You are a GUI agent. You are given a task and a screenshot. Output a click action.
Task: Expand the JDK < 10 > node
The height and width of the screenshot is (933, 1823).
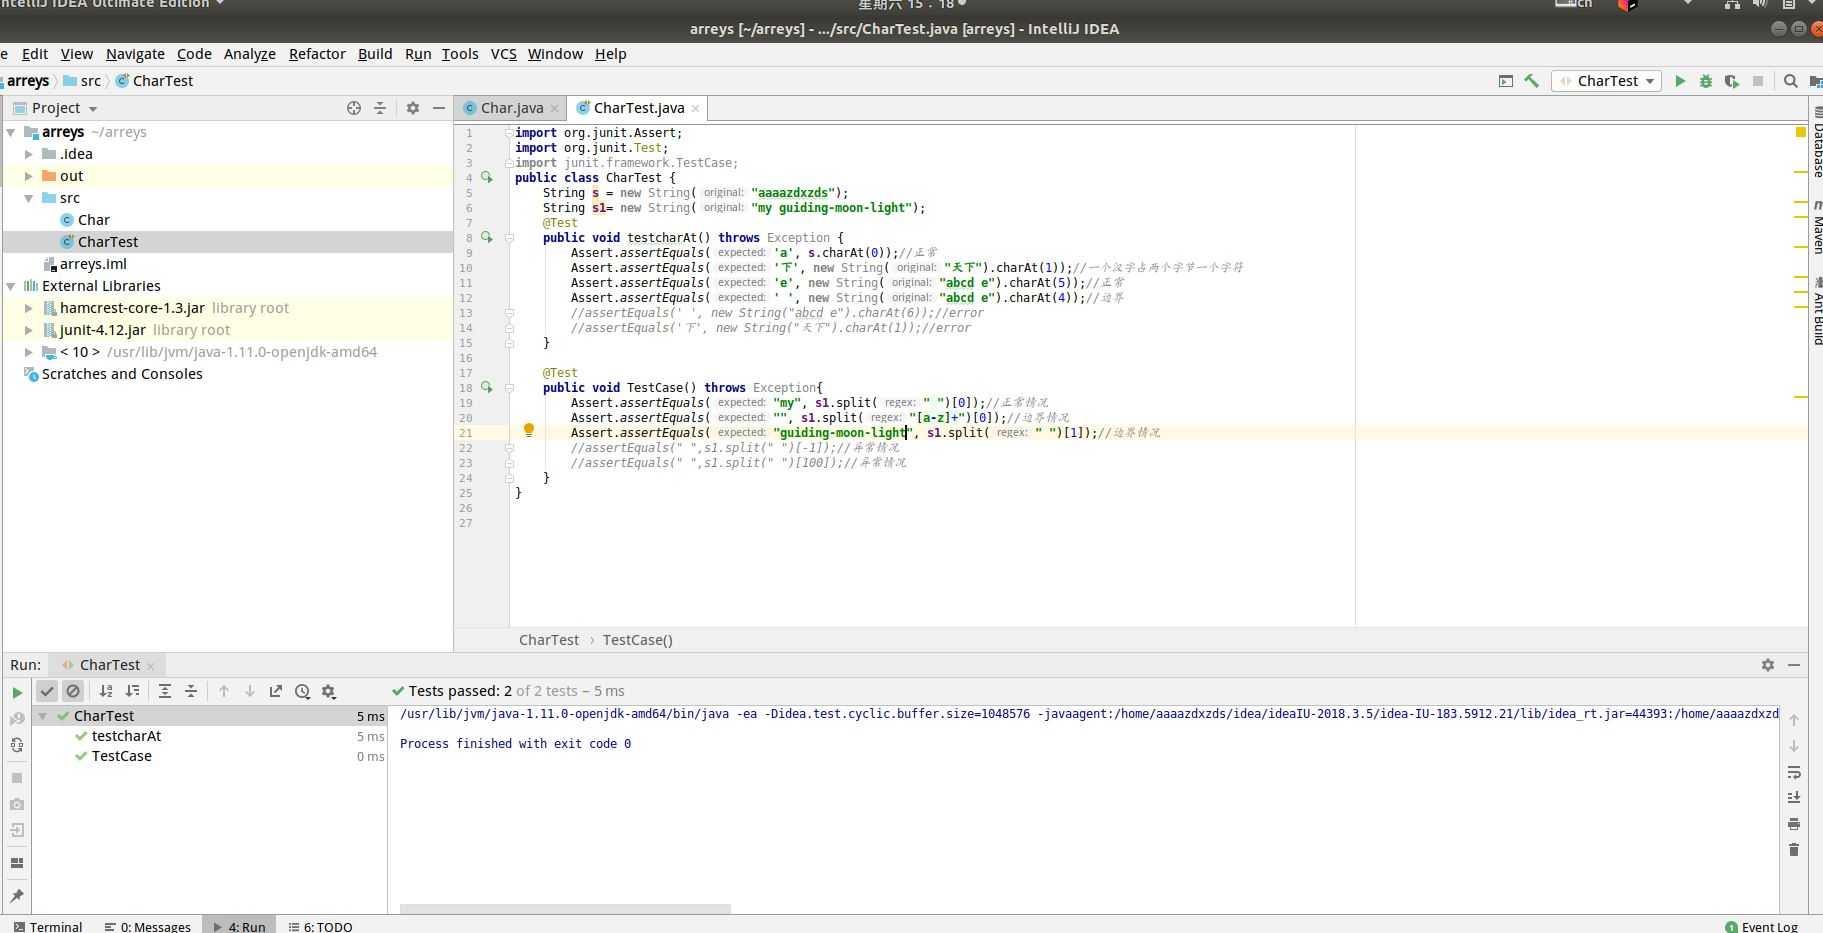(x=29, y=352)
